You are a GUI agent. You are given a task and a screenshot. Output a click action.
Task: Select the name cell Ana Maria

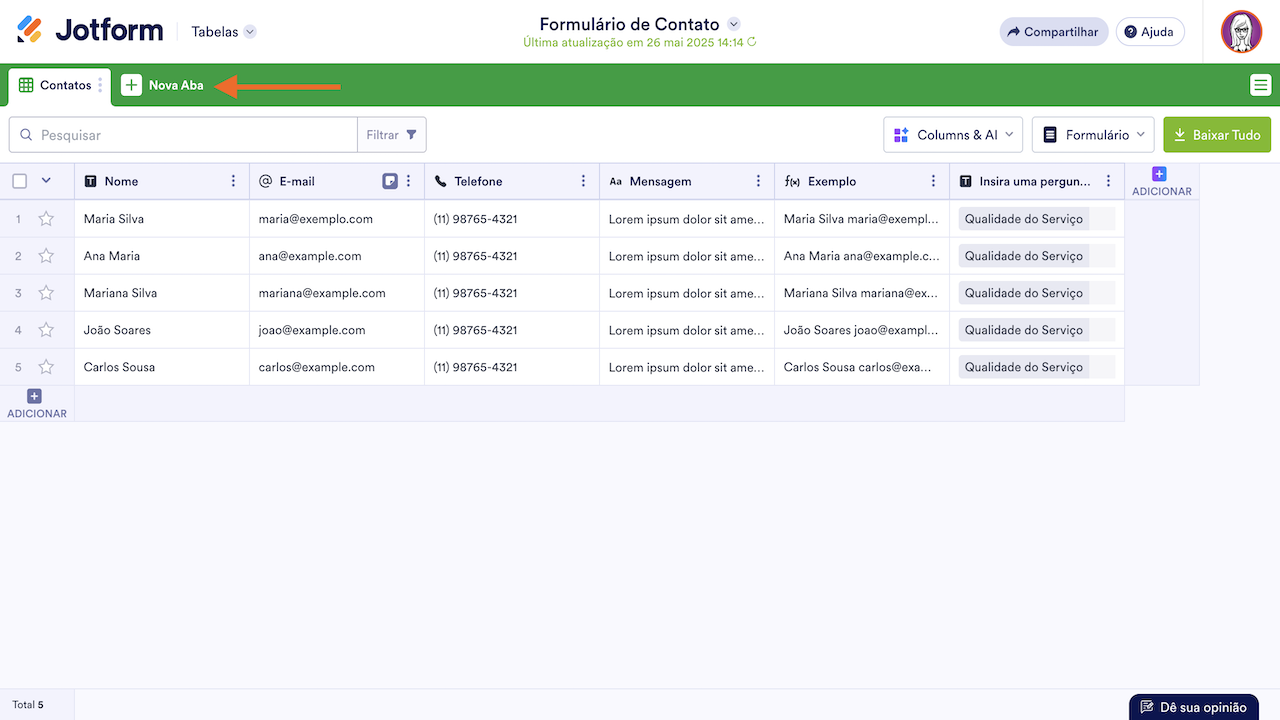click(162, 256)
